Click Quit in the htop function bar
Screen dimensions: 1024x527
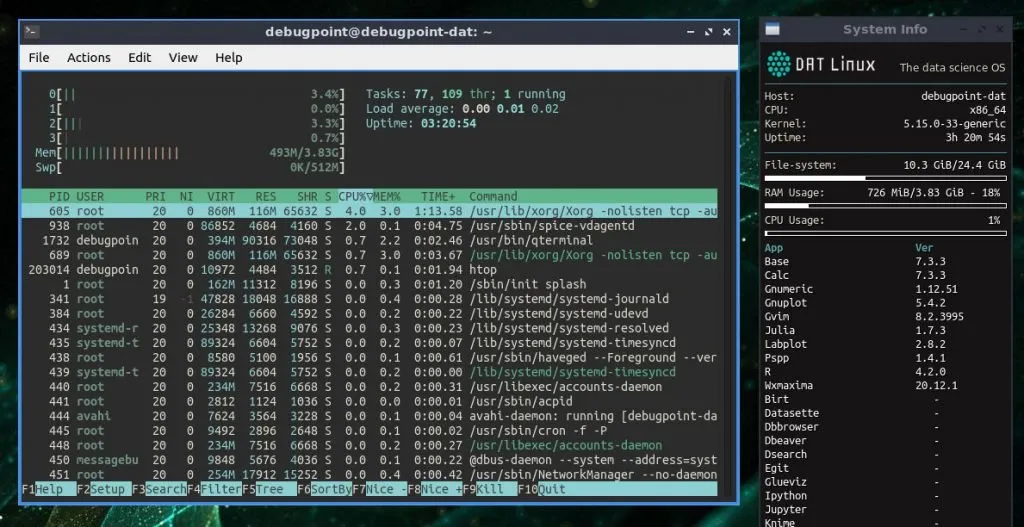click(552, 490)
